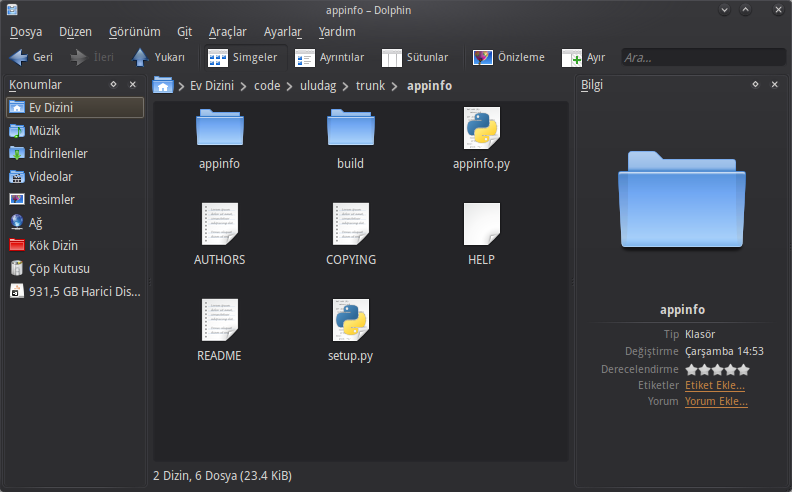
Task: Set rating to one star
Action: (691, 370)
